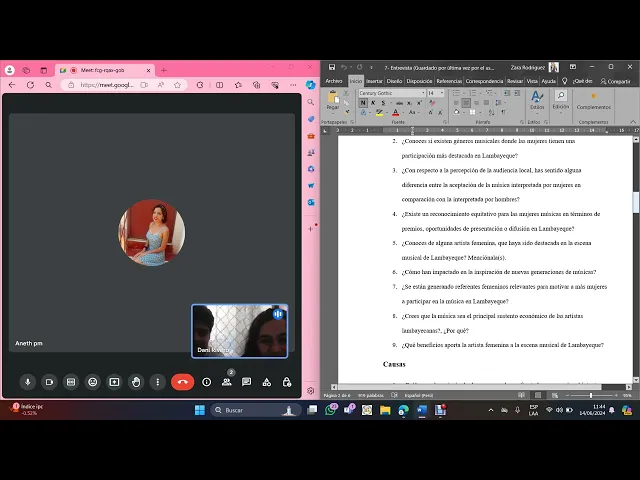The height and width of the screenshot is (480, 640).
Task: Open Edge sidebar settings gear
Action: pos(311,391)
